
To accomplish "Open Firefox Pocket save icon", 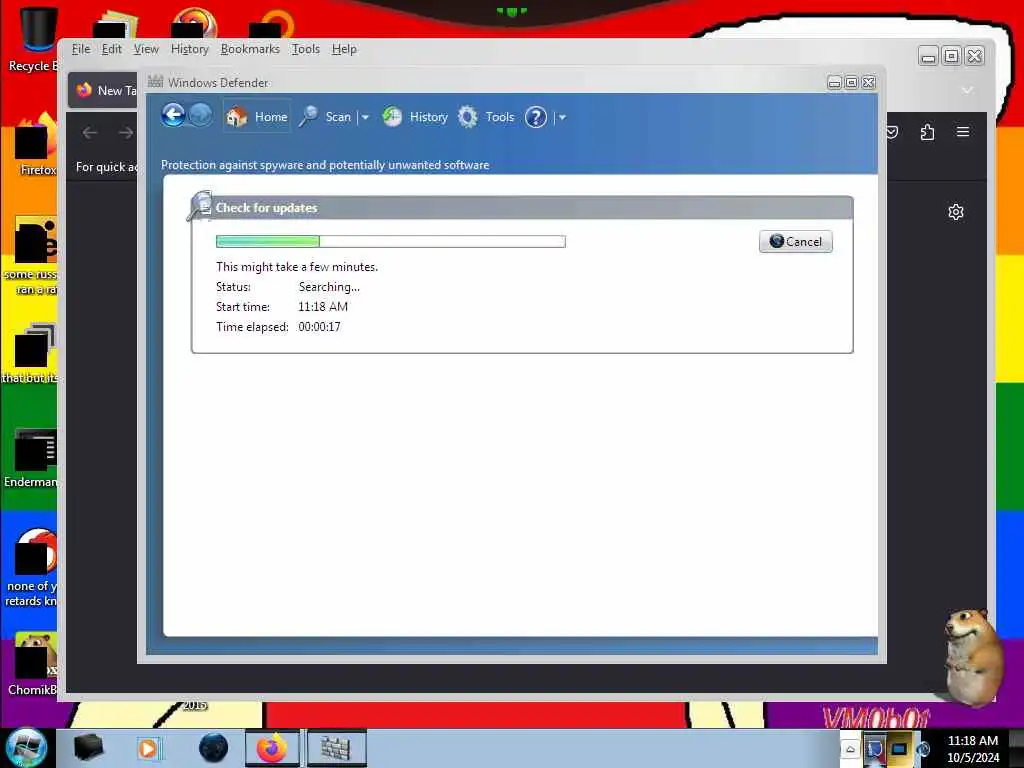I will click(892, 133).
